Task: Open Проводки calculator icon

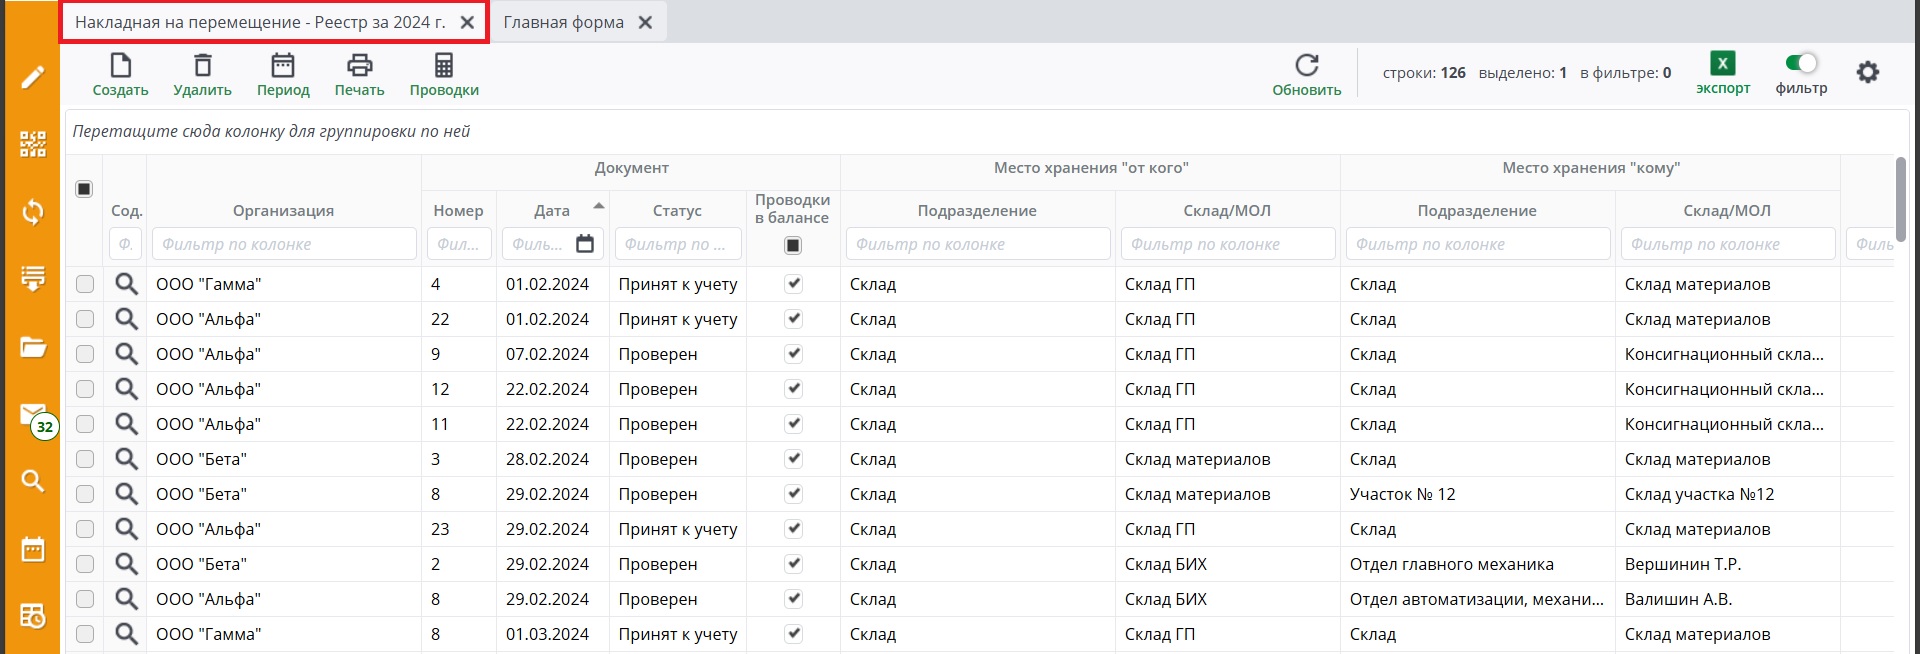Action: (443, 66)
